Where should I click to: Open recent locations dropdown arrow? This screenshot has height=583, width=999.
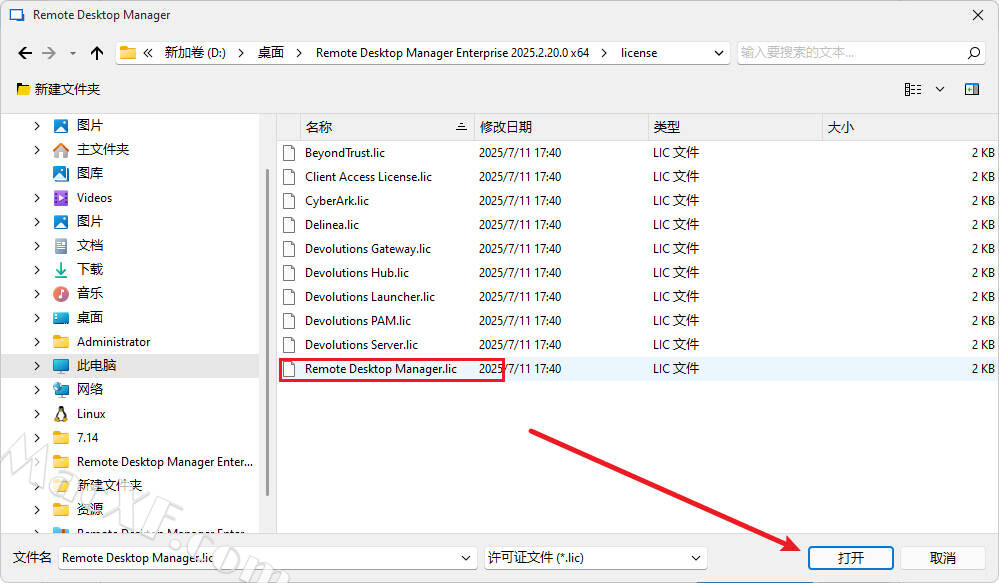tap(73, 54)
